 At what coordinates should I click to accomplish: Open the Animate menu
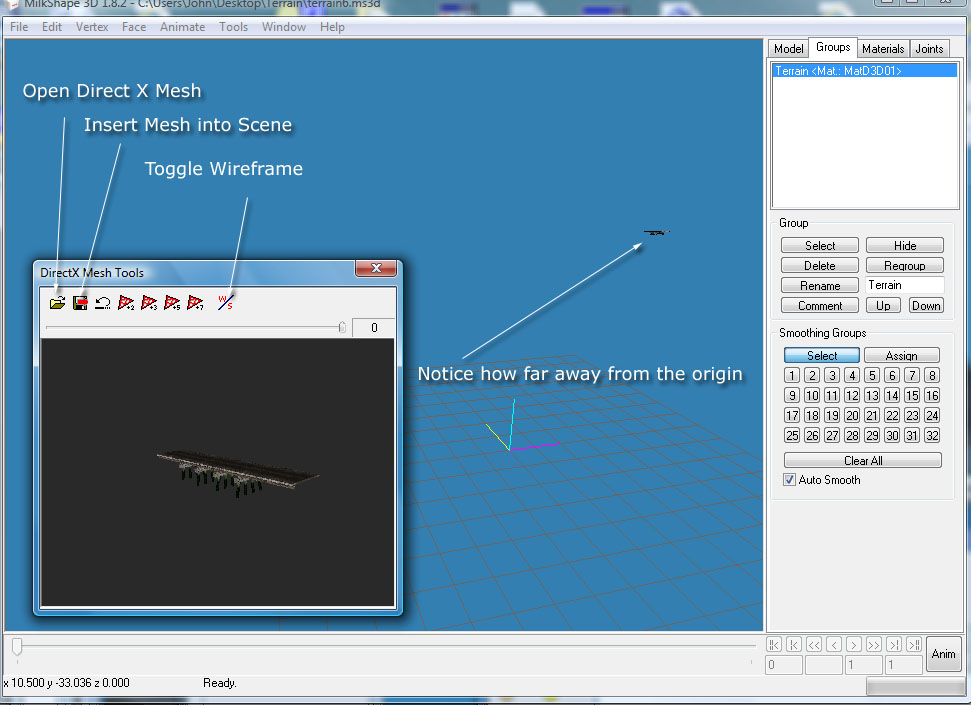(183, 27)
